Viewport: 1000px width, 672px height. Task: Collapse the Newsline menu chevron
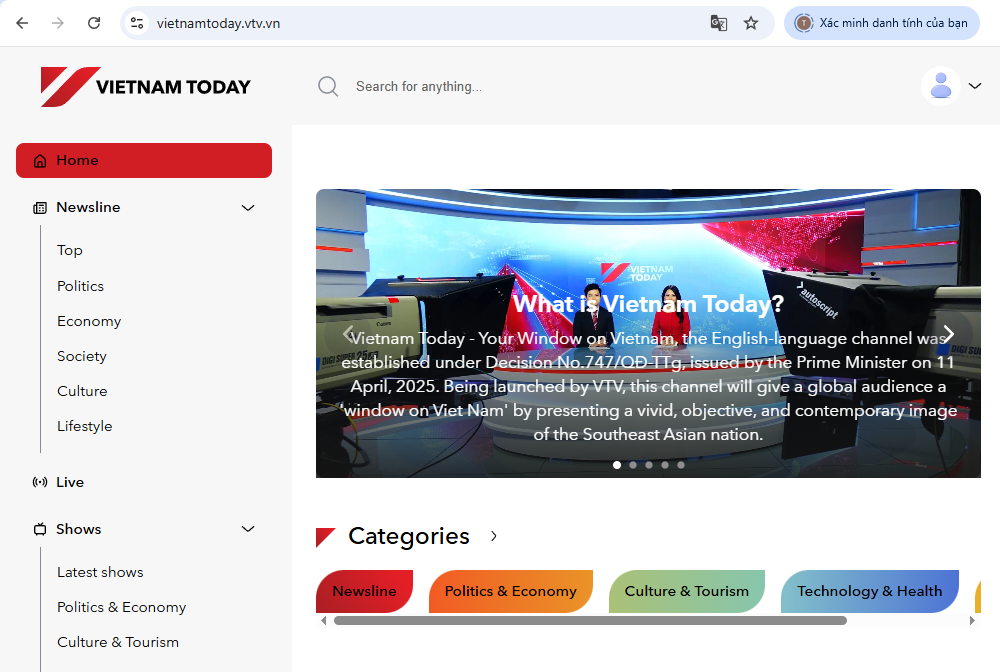[248, 208]
